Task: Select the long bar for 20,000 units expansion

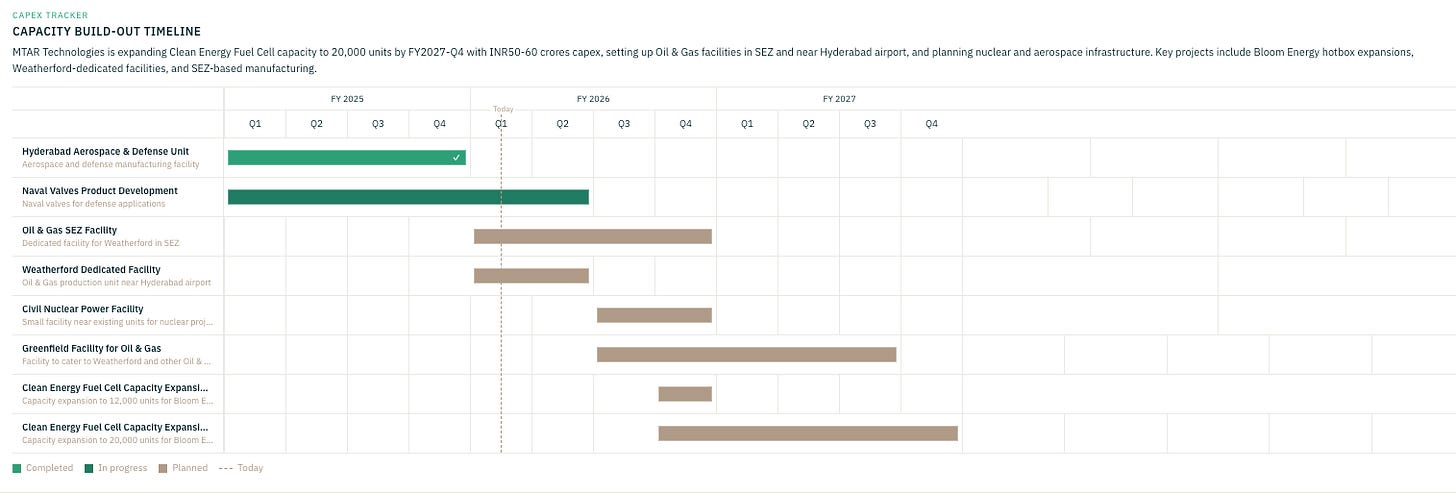Action: 808,433
